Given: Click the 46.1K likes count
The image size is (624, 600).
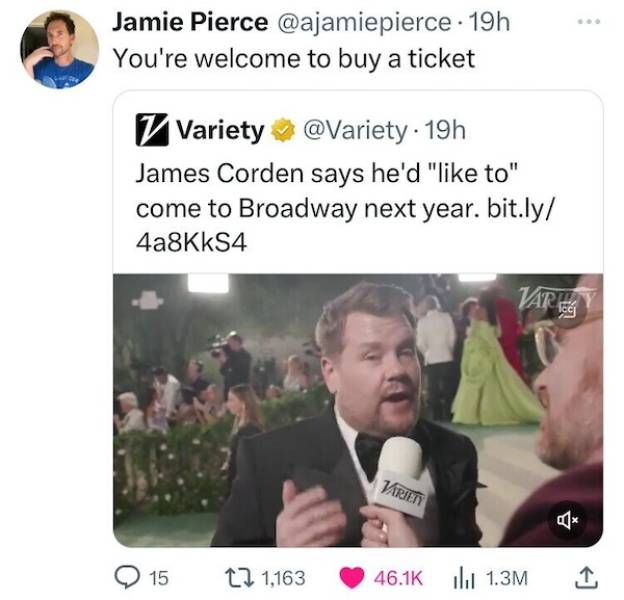Looking at the screenshot, I should [398, 577].
